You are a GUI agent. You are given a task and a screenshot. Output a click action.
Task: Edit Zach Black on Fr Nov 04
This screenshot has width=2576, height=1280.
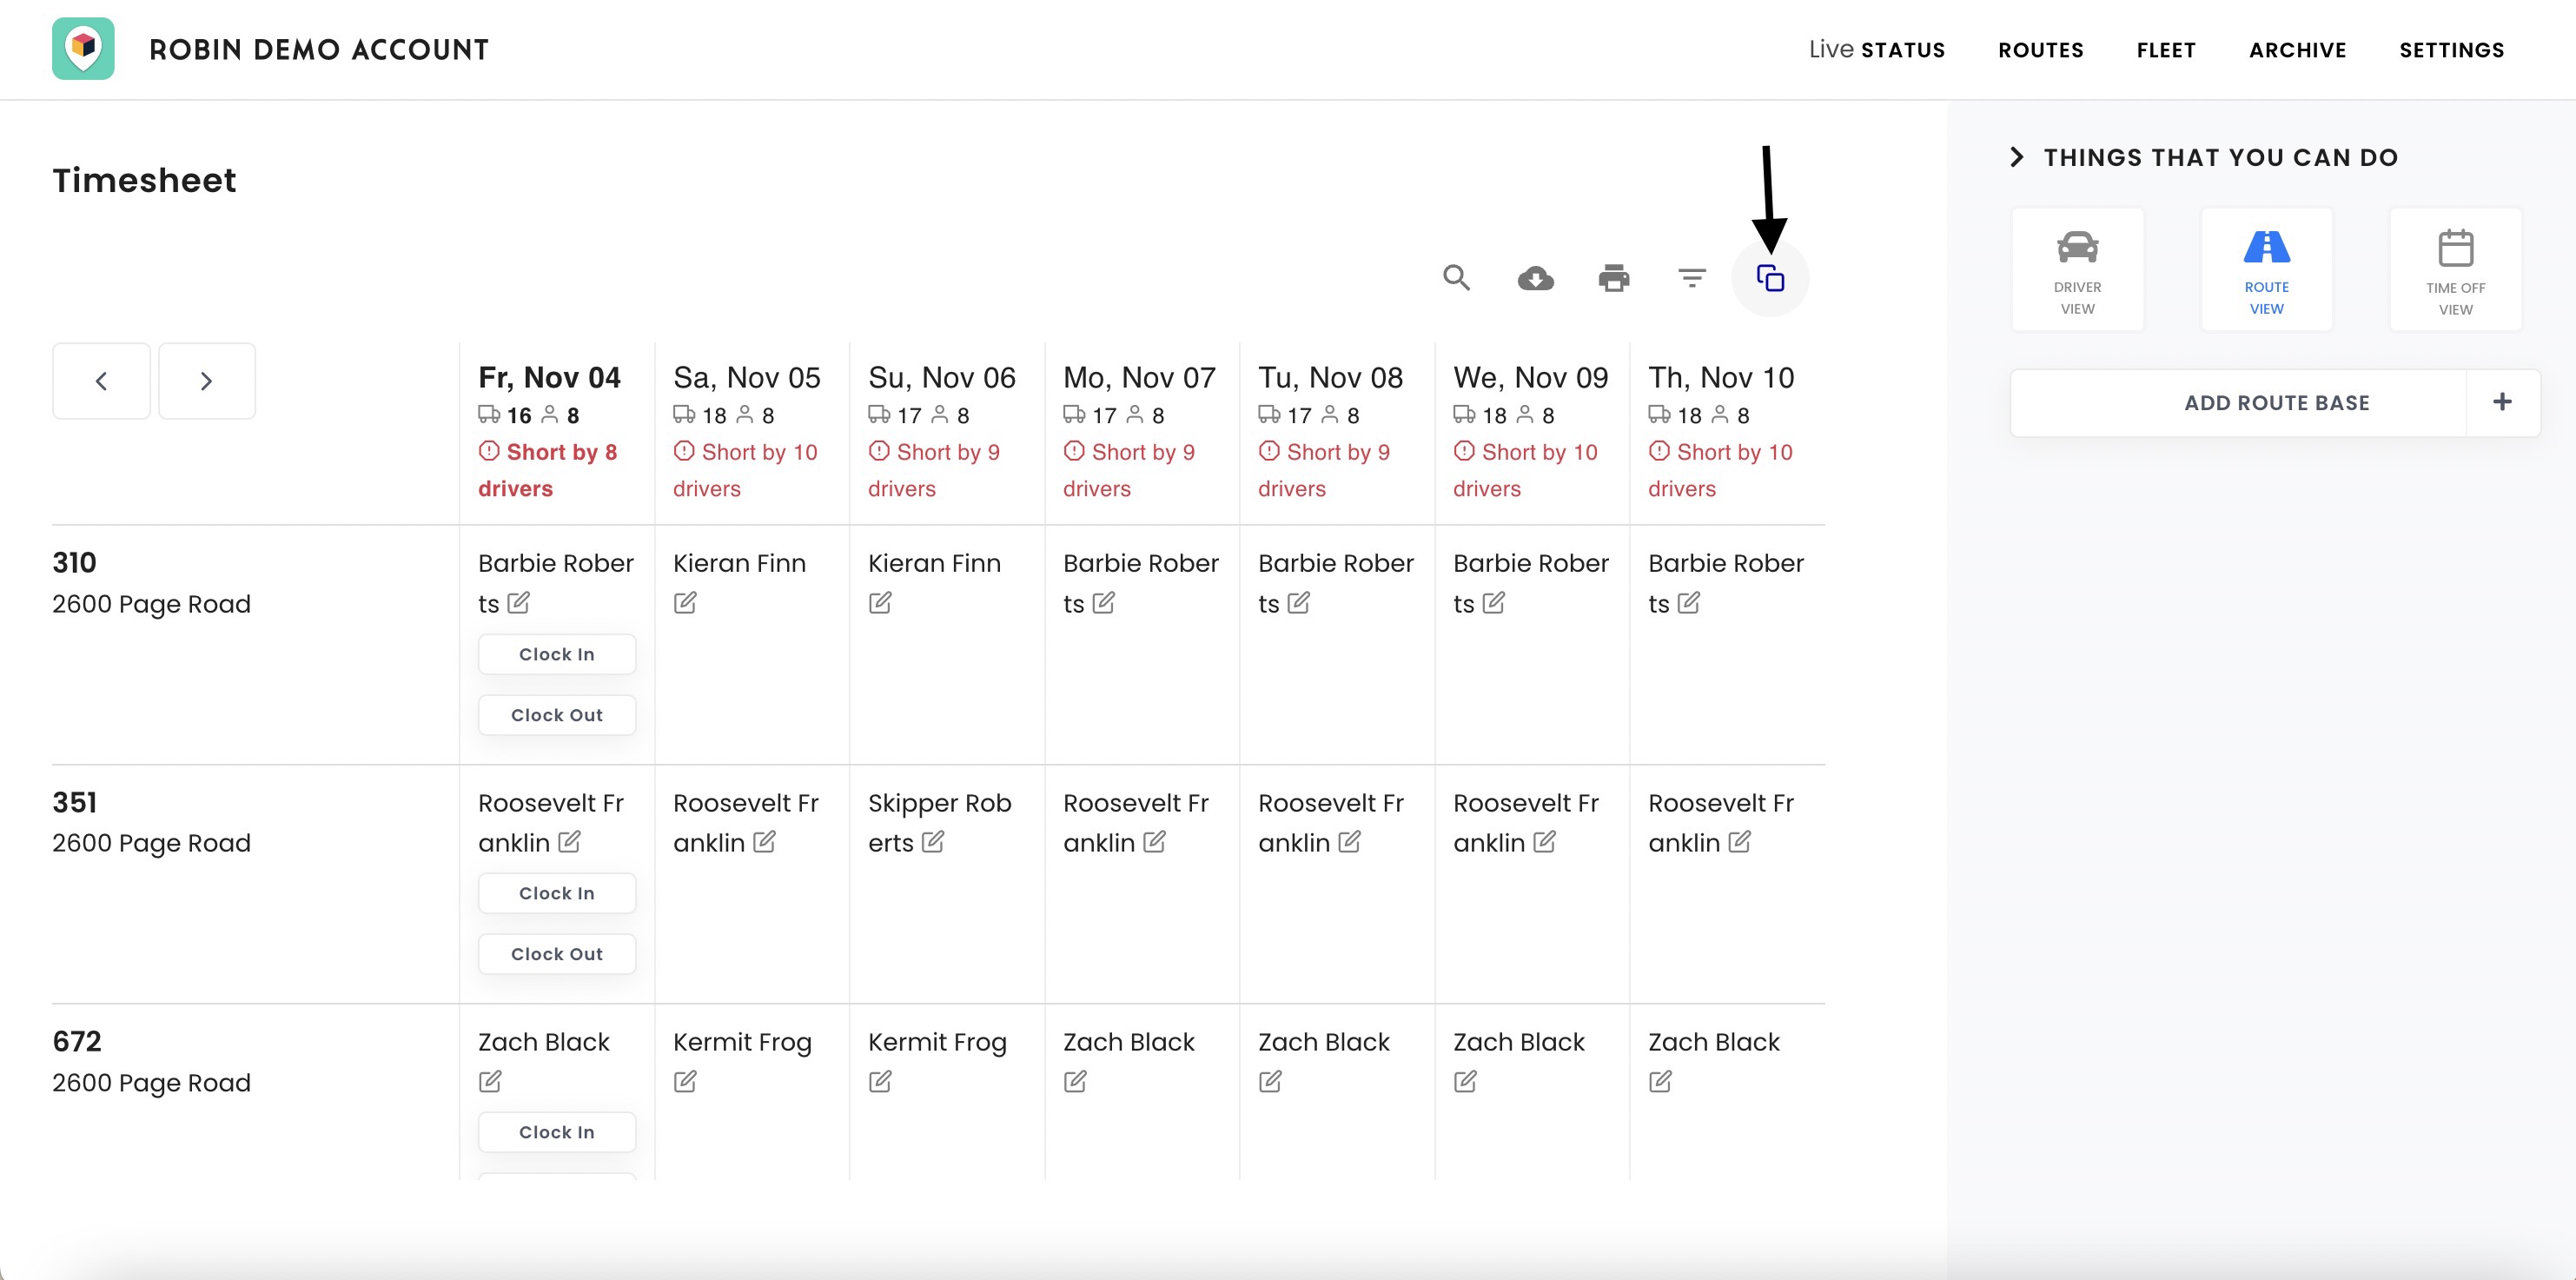(490, 1081)
